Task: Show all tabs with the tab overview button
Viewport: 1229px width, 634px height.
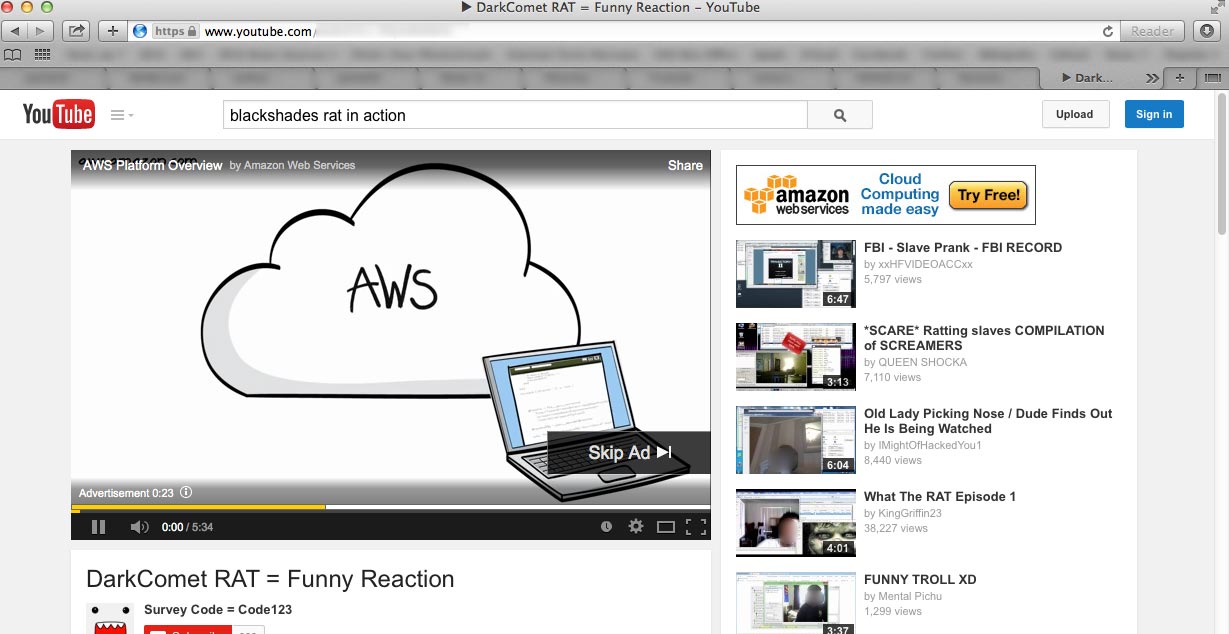Action: pos(1212,77)
